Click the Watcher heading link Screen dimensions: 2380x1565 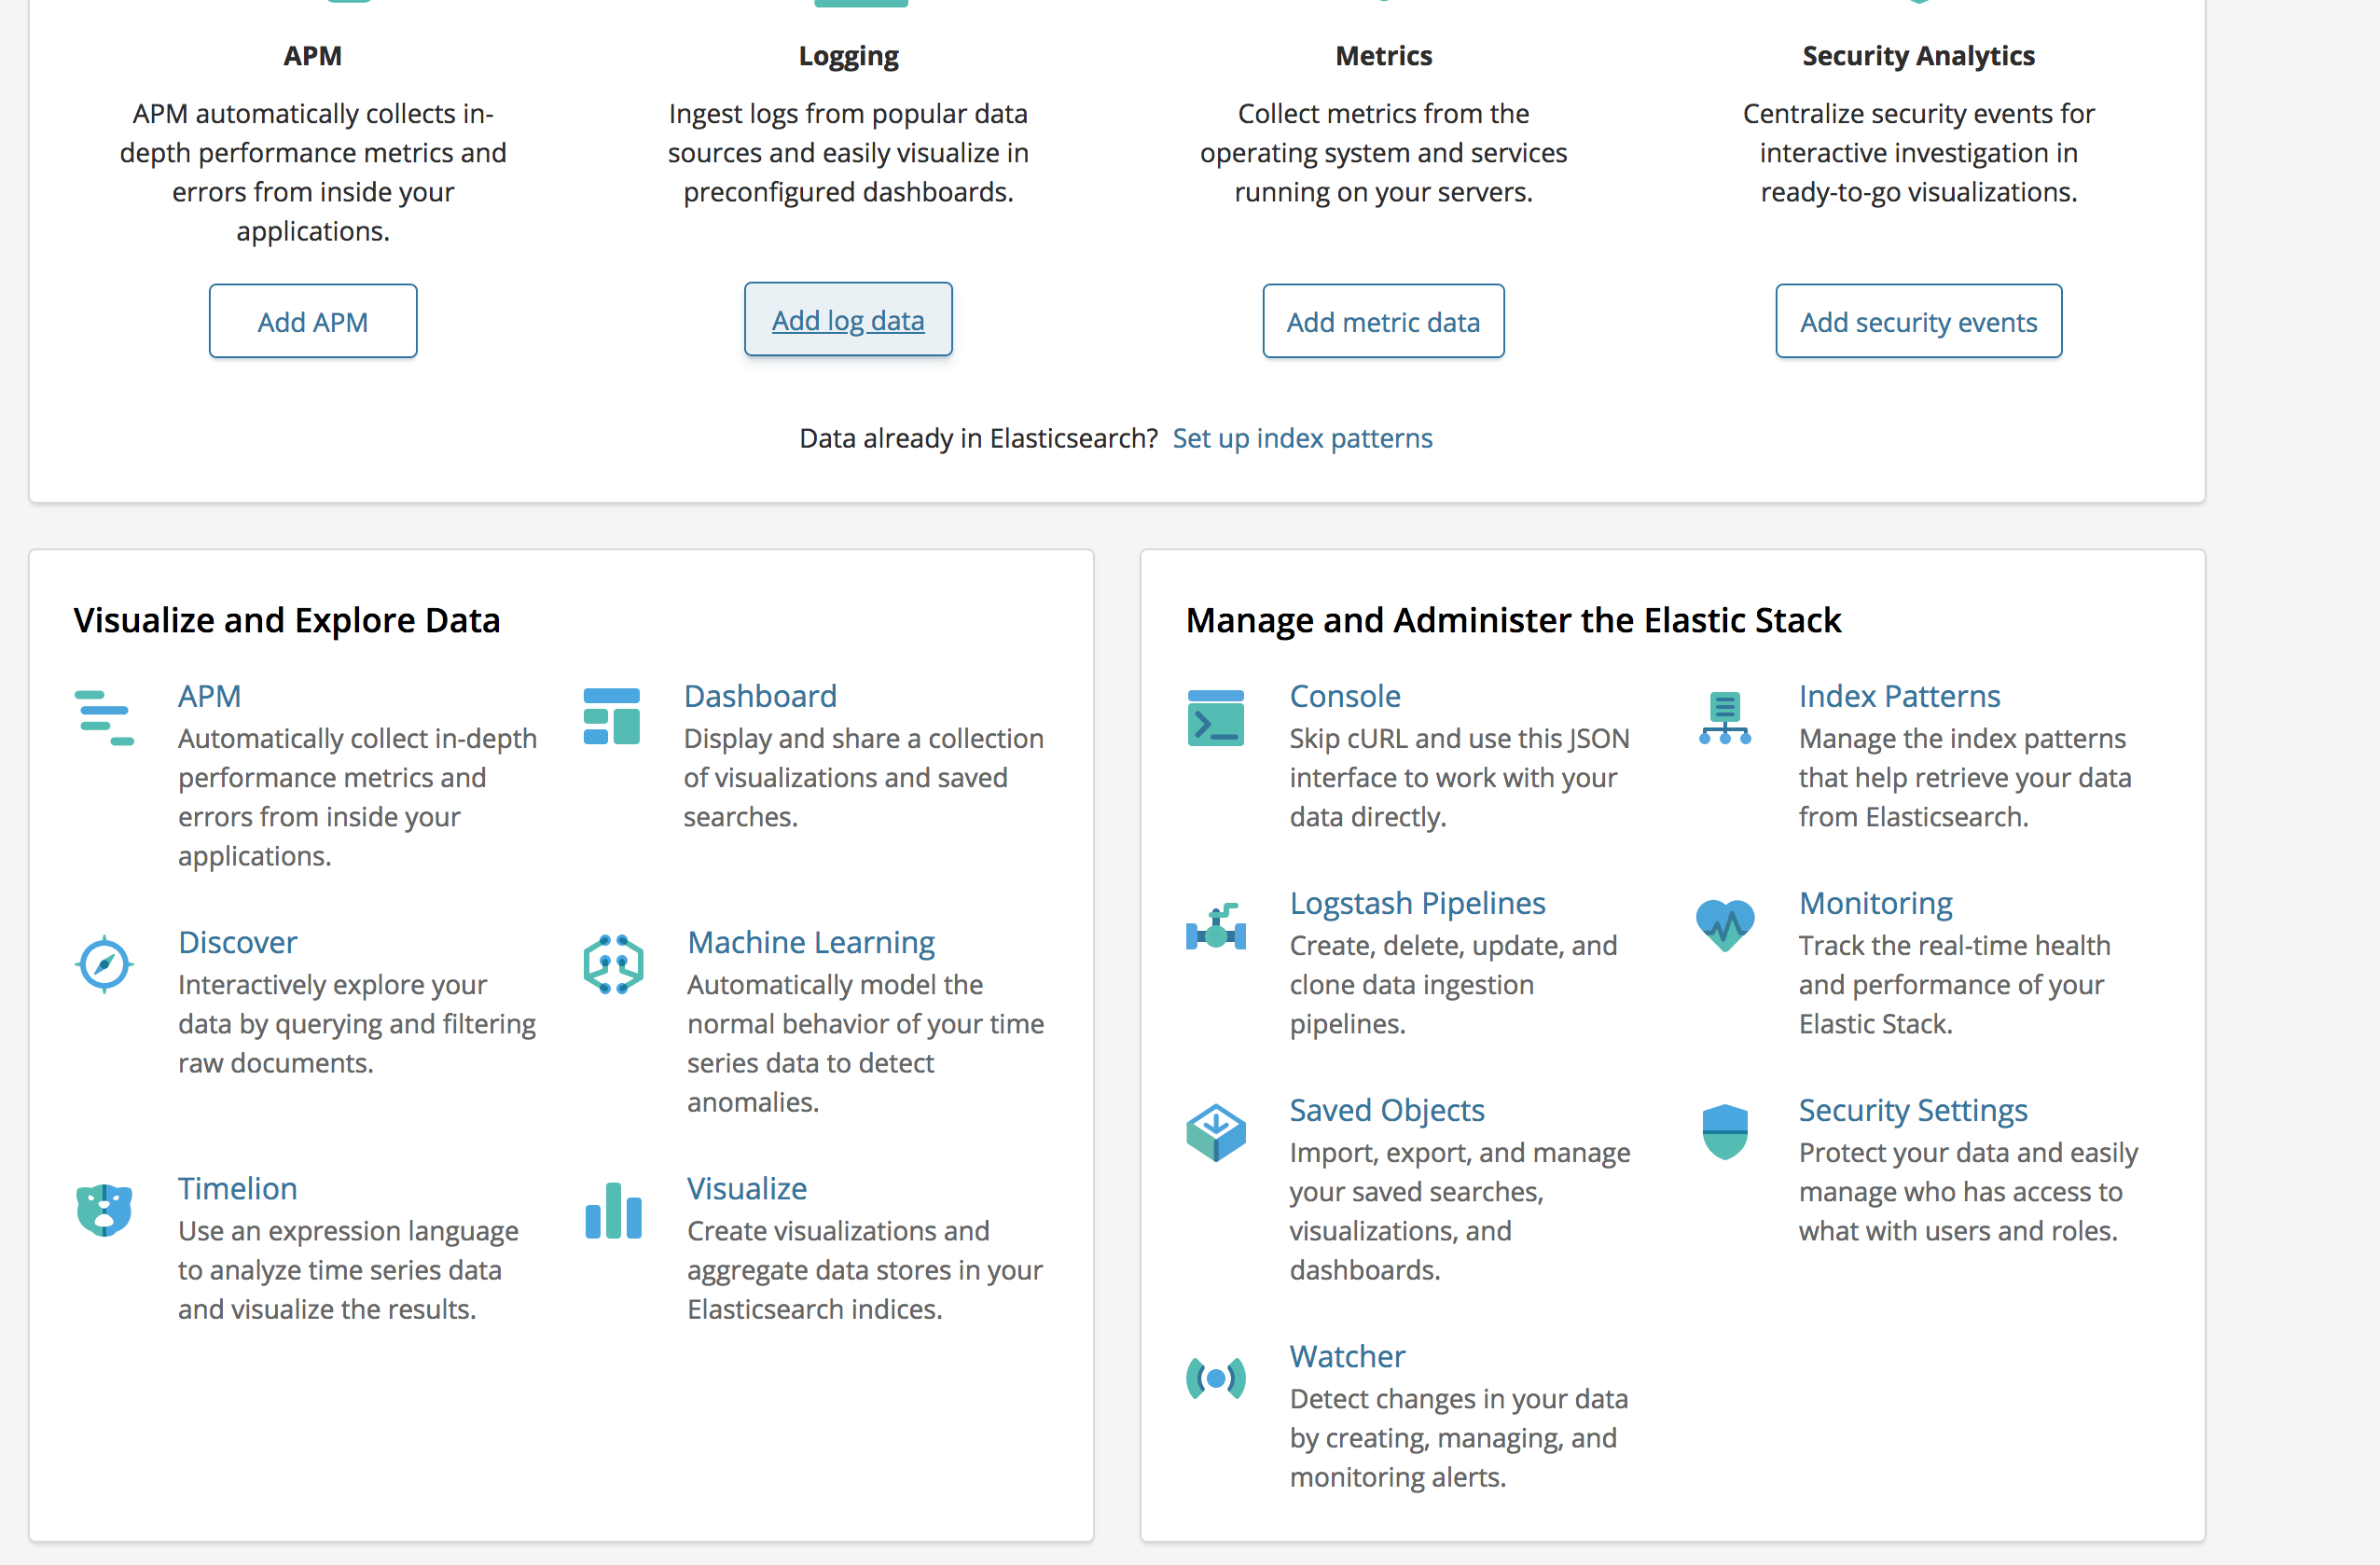coord(1346,1356)
